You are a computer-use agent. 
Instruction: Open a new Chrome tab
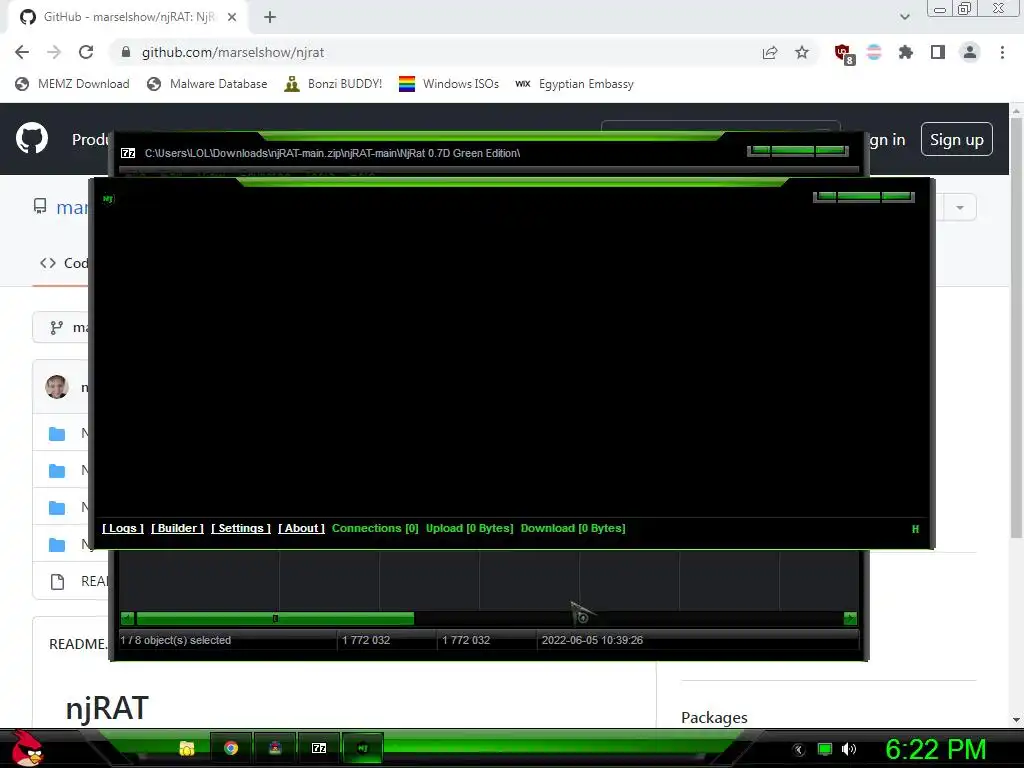pyautogui.click(x=270, y=17)
